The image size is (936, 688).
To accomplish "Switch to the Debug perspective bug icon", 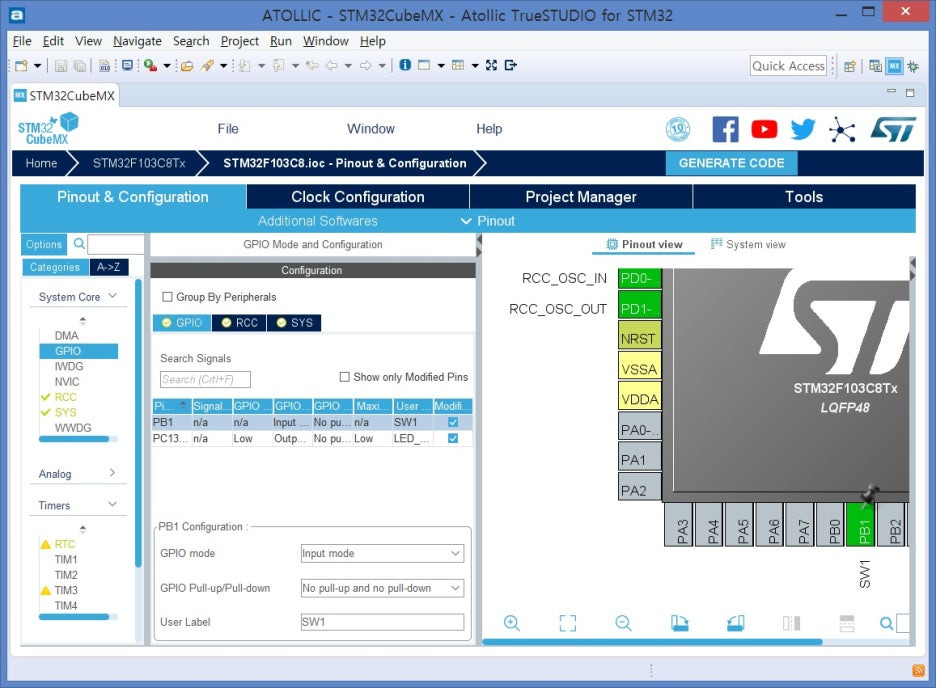I will [913, 66].
